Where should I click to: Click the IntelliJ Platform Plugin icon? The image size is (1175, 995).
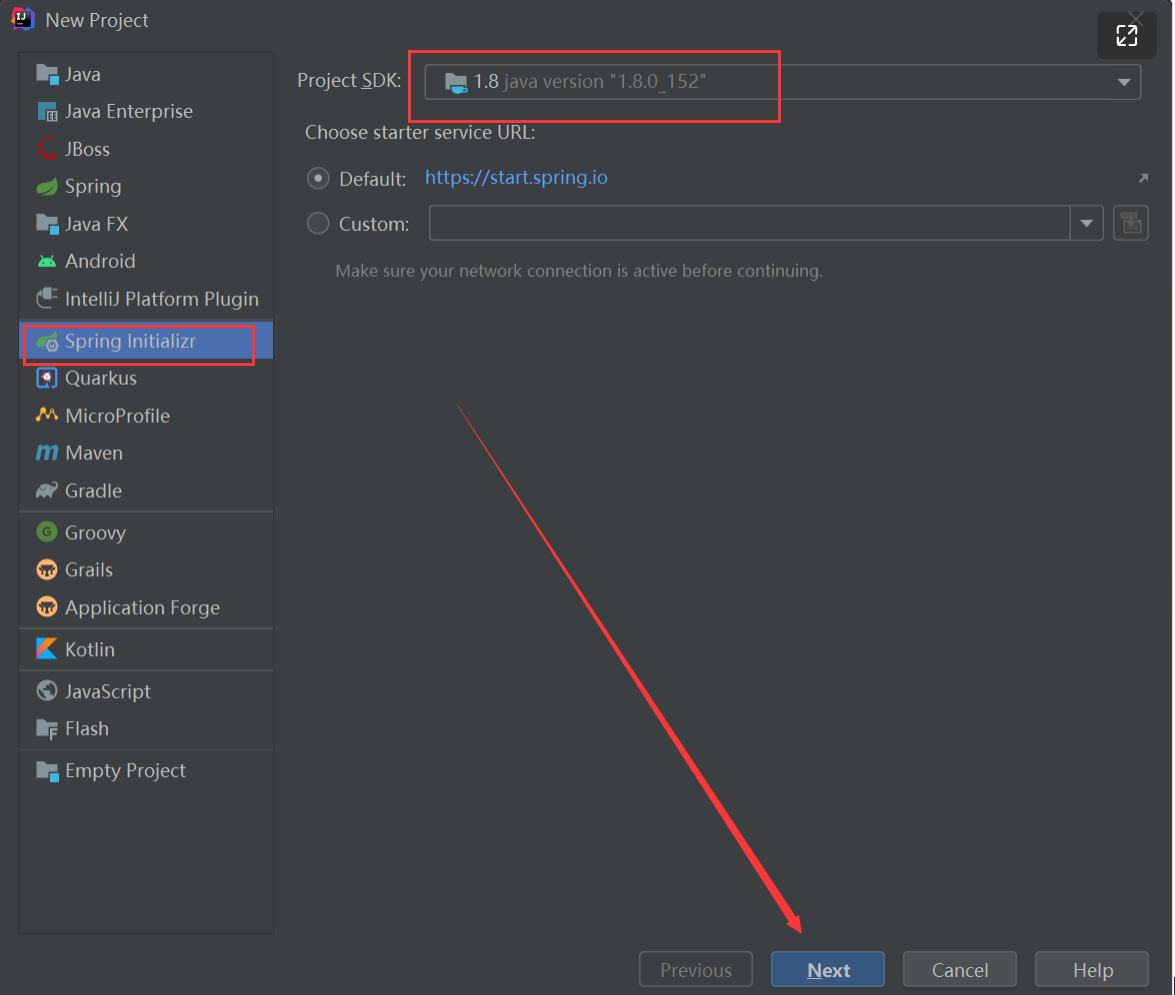47,298
